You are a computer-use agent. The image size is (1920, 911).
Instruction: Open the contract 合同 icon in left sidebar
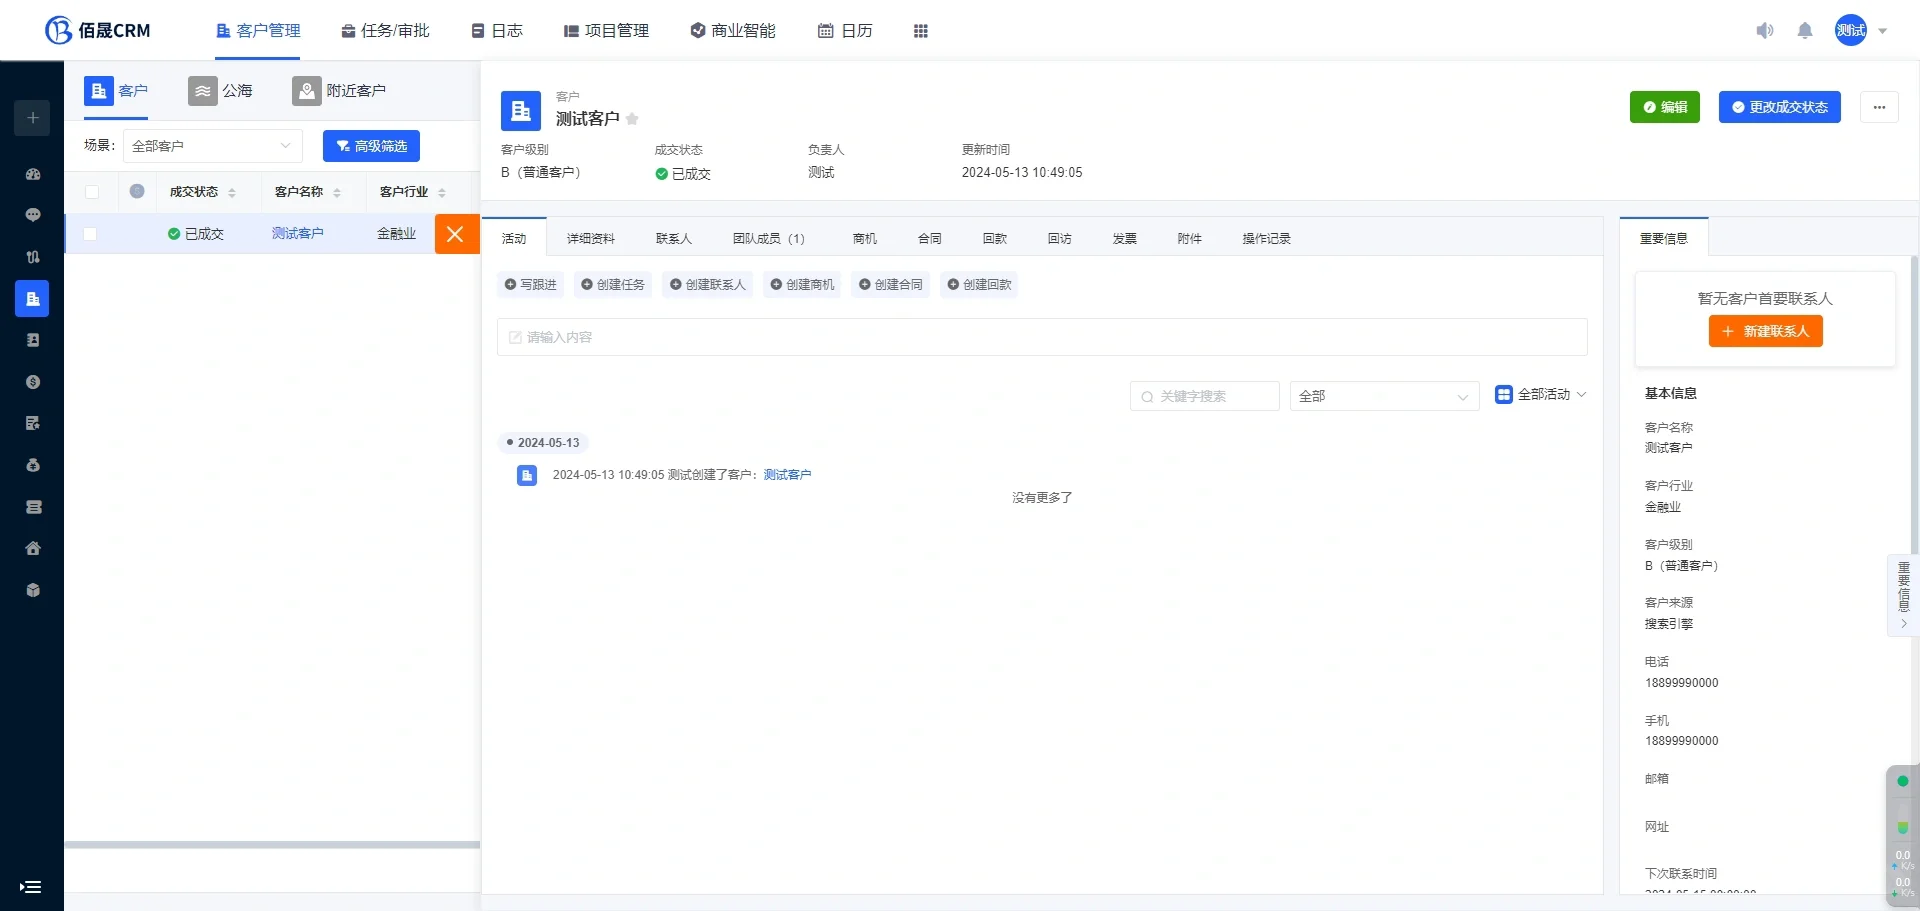[x=32, y=423]
